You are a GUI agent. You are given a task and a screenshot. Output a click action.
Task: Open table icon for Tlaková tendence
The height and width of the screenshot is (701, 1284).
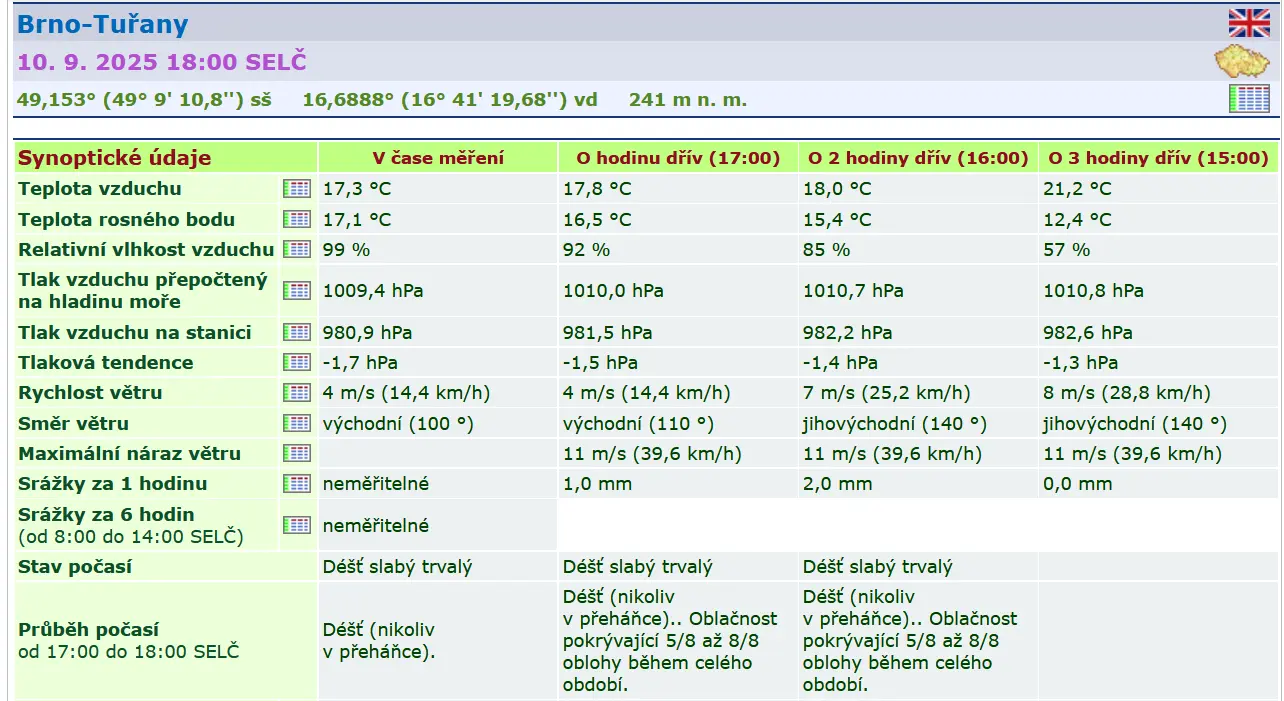tap(297, 362)
